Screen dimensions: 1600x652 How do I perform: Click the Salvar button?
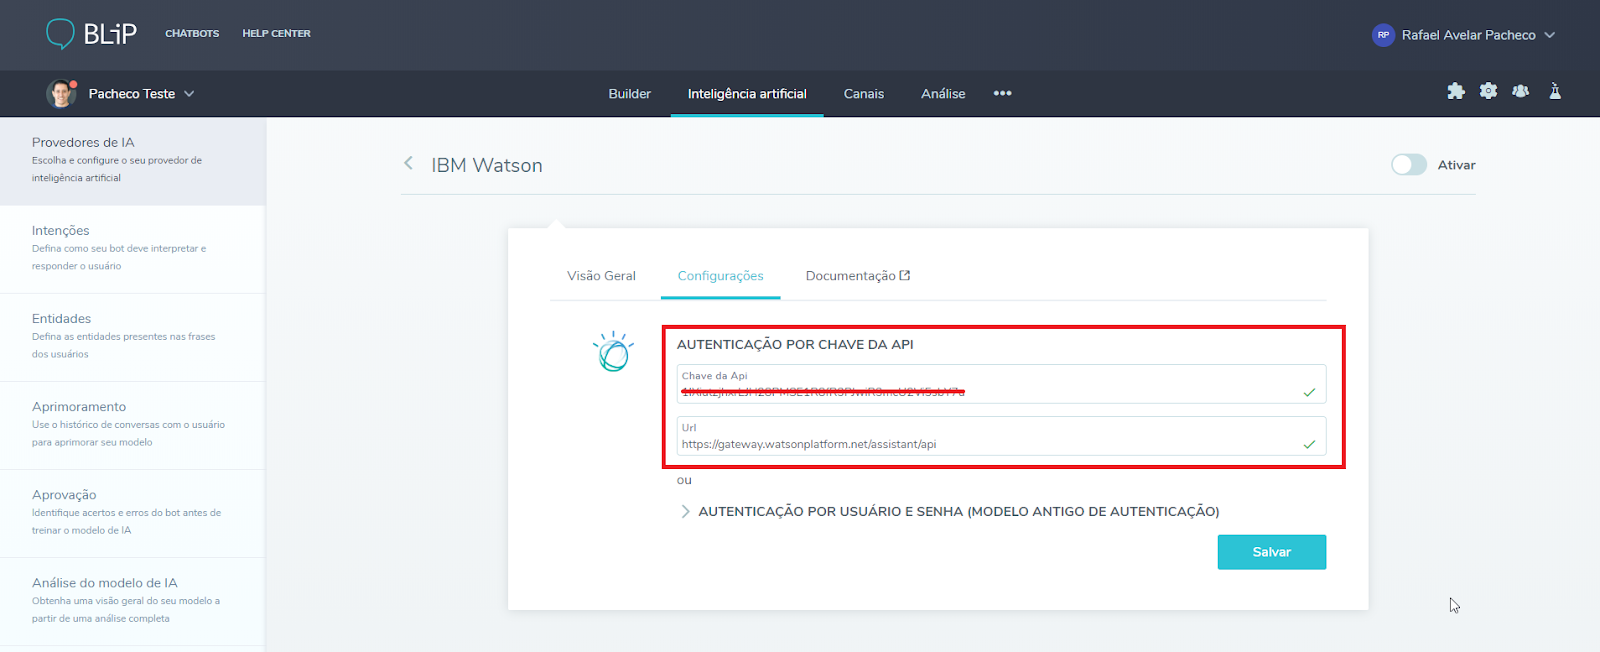click(x=1272, y=552)
